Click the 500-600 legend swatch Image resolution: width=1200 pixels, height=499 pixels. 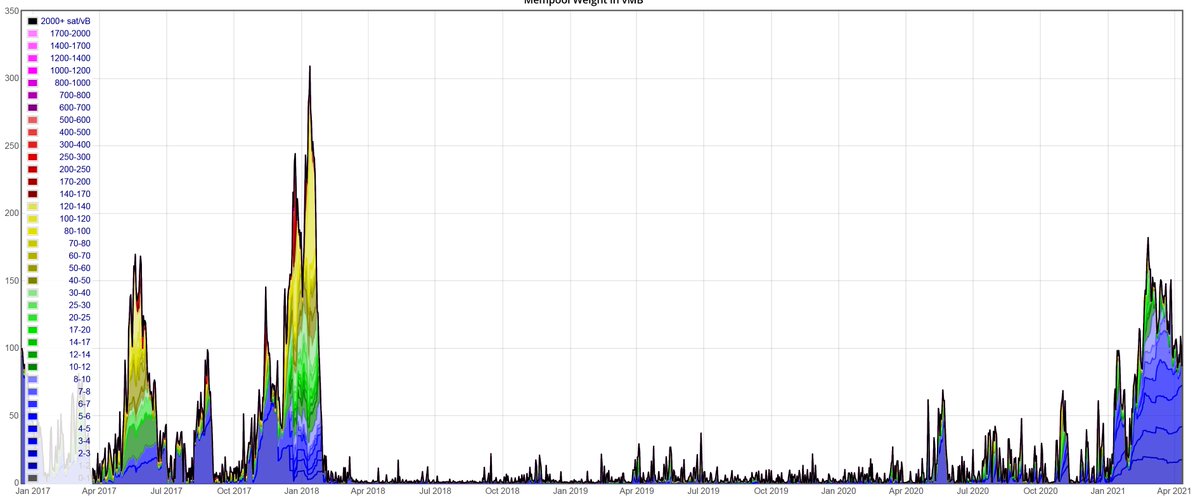[33, 120]
